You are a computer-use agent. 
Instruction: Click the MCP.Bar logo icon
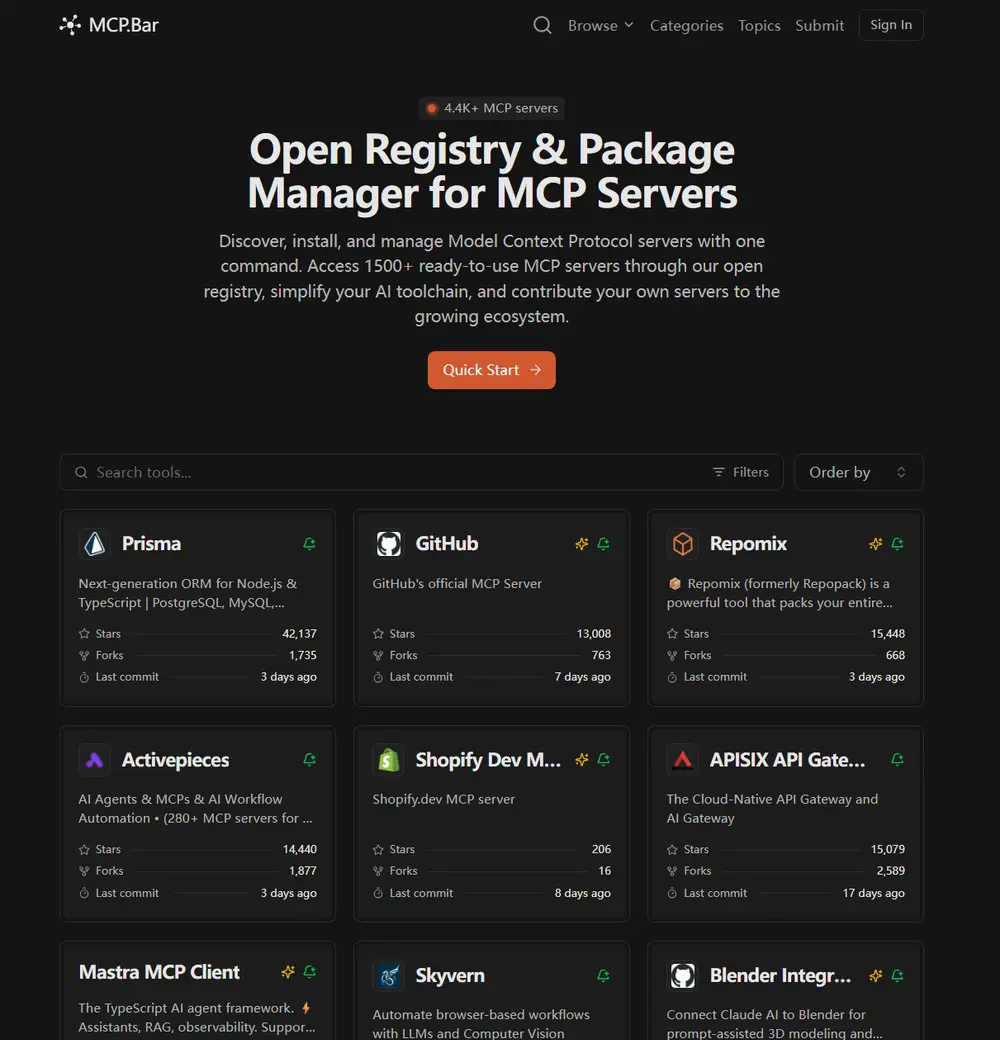pos(70,26)
